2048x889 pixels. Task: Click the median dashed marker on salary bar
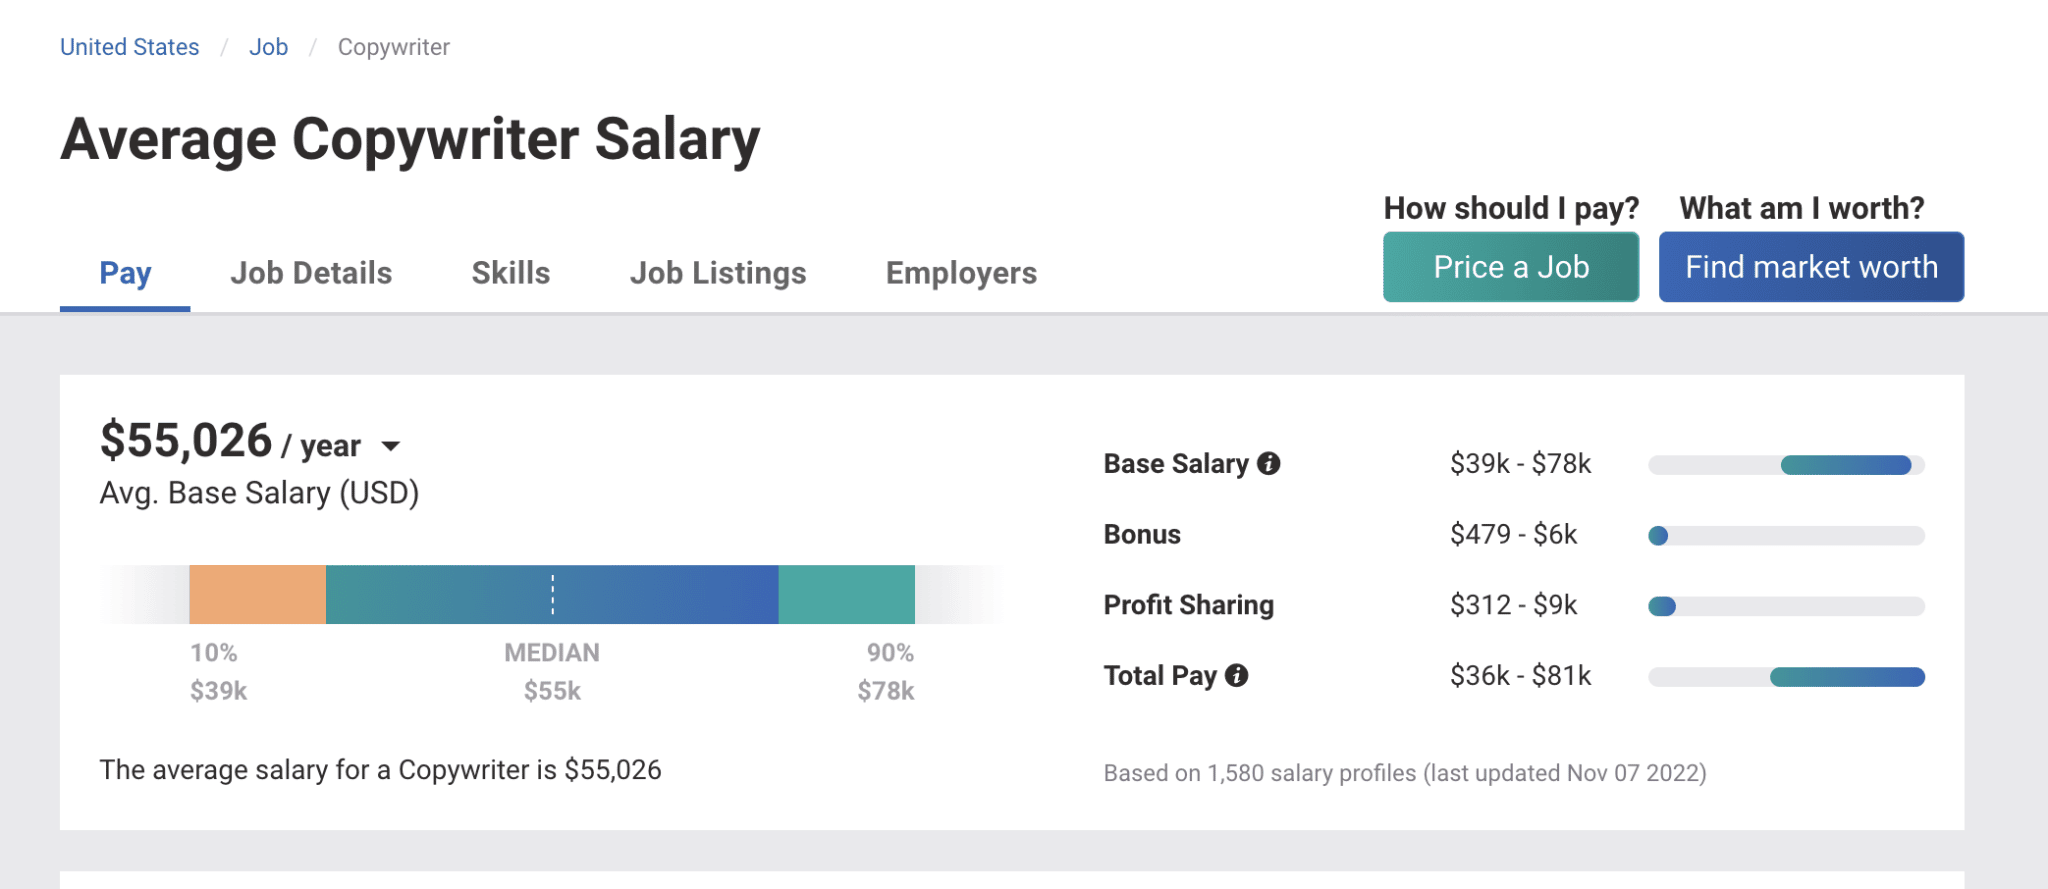[x=552, y=594]
